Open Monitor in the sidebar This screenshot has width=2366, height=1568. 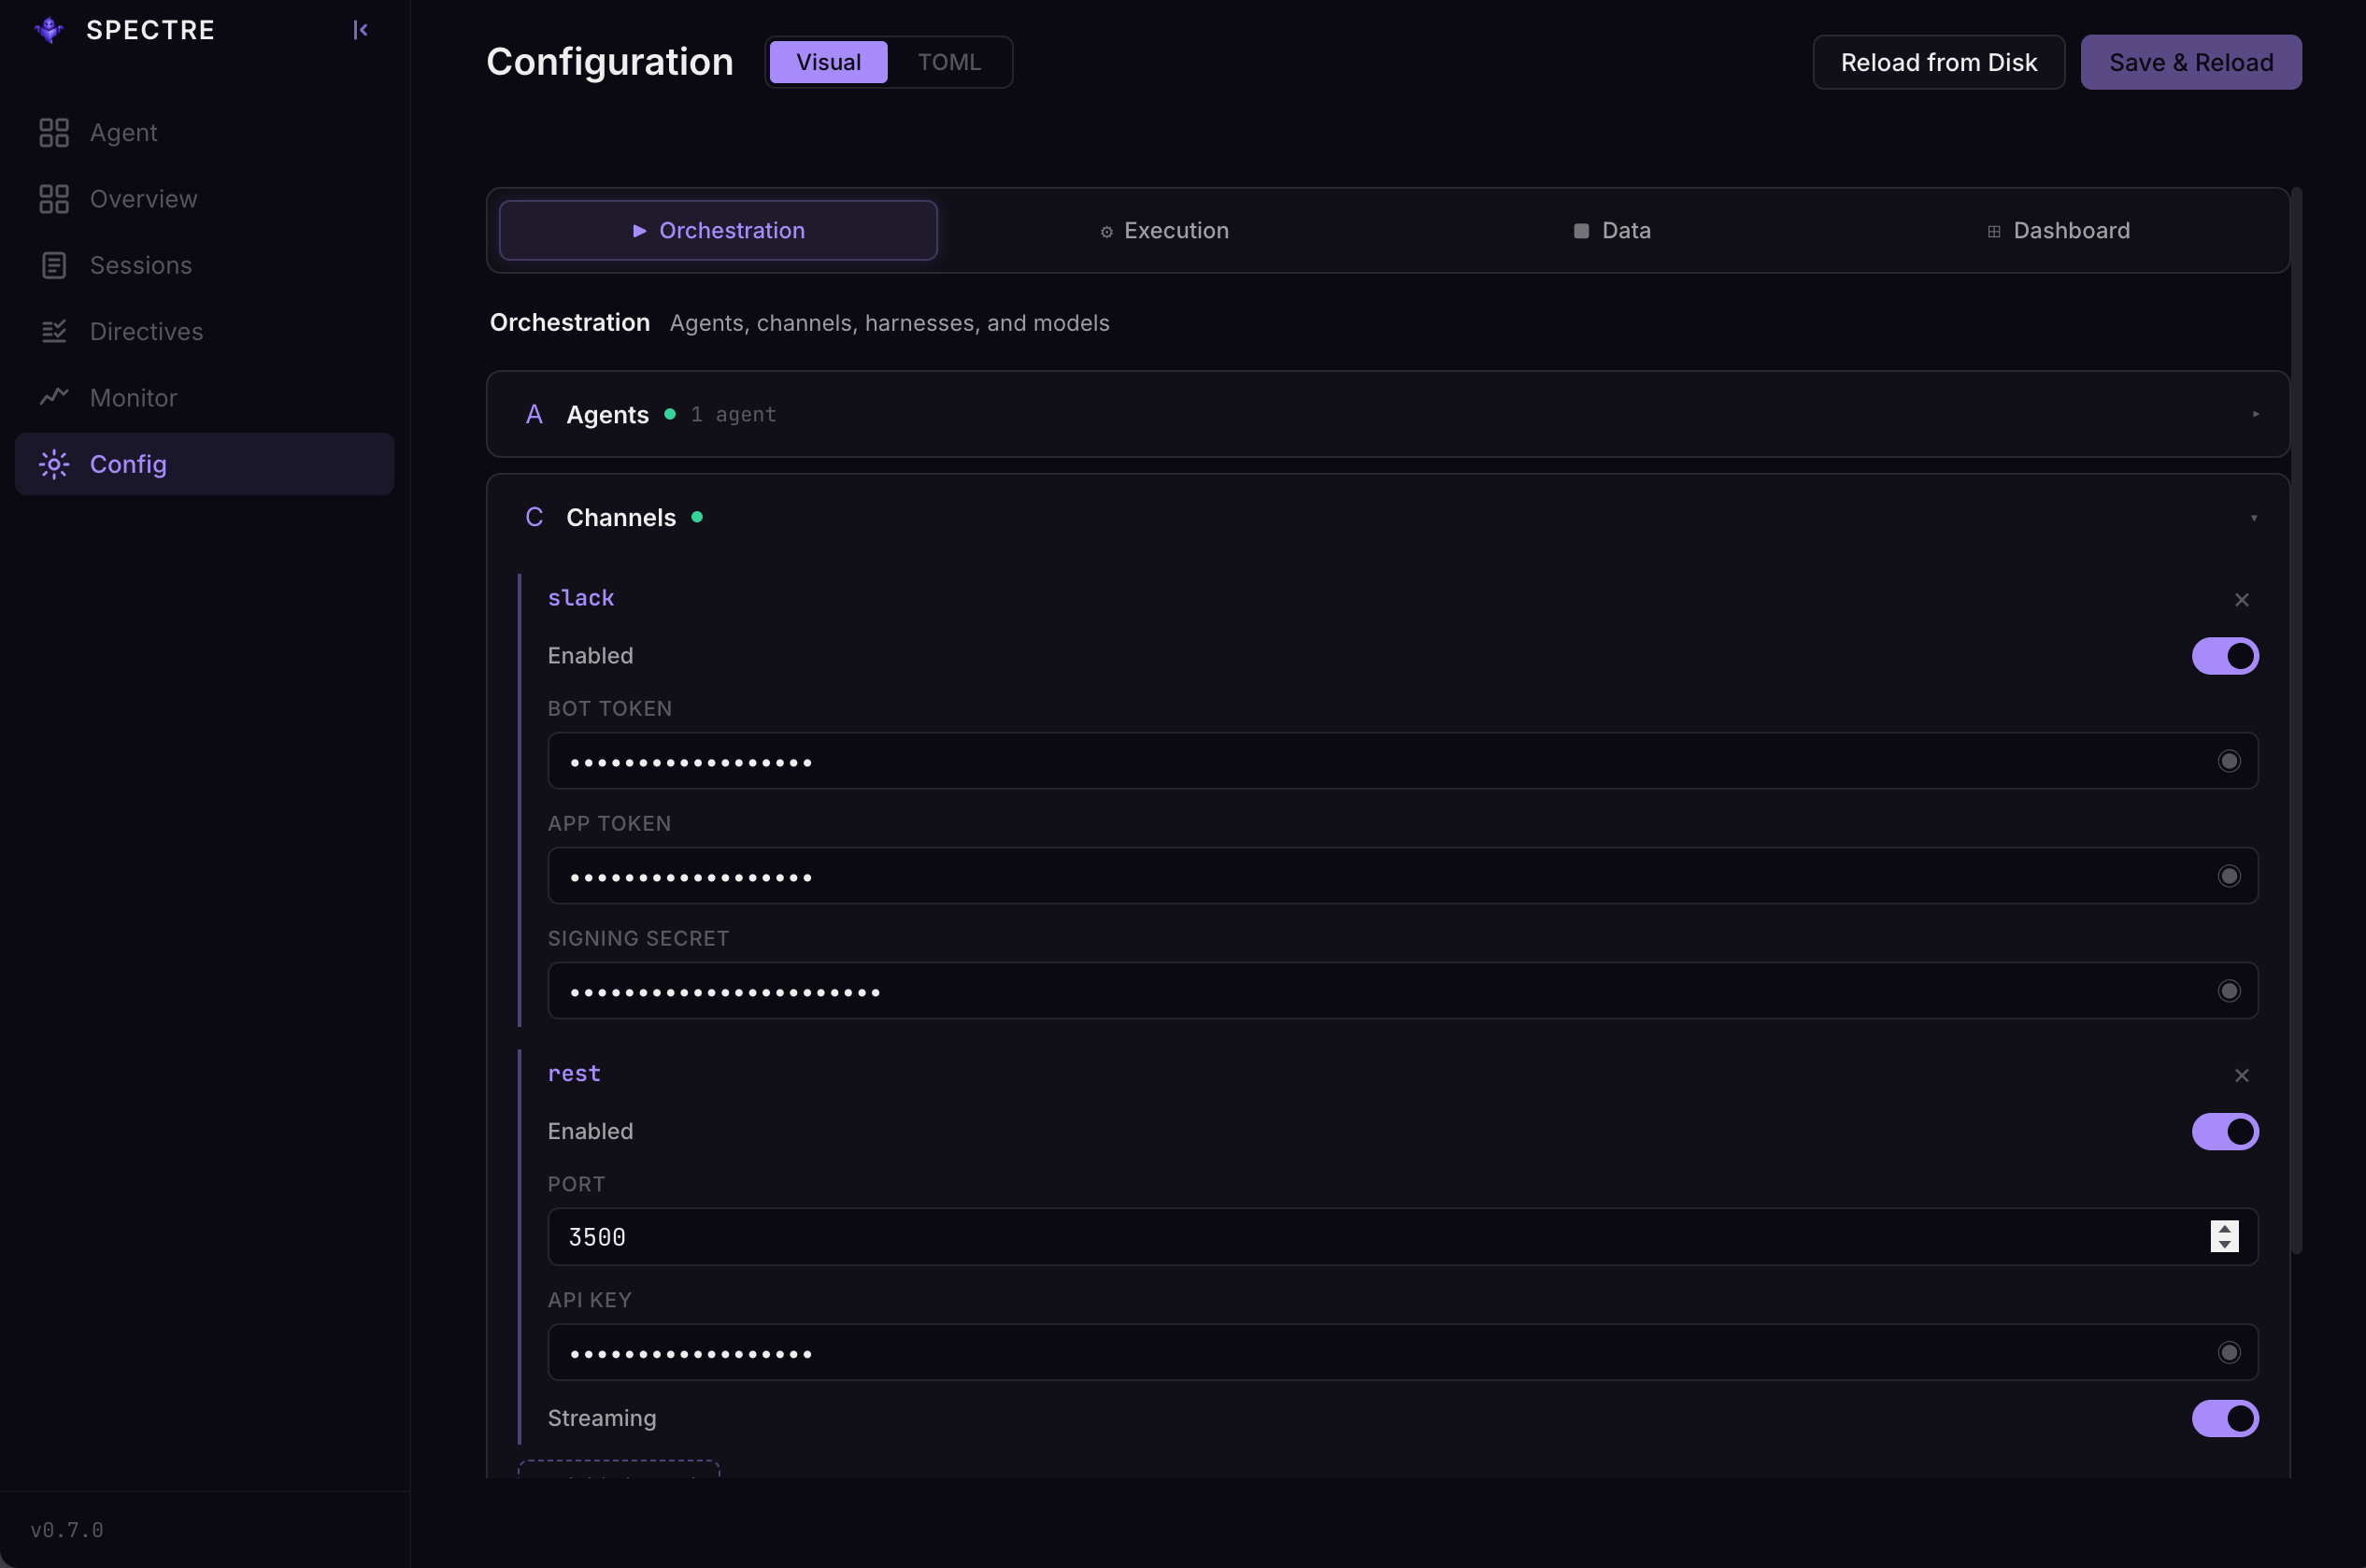204,397
